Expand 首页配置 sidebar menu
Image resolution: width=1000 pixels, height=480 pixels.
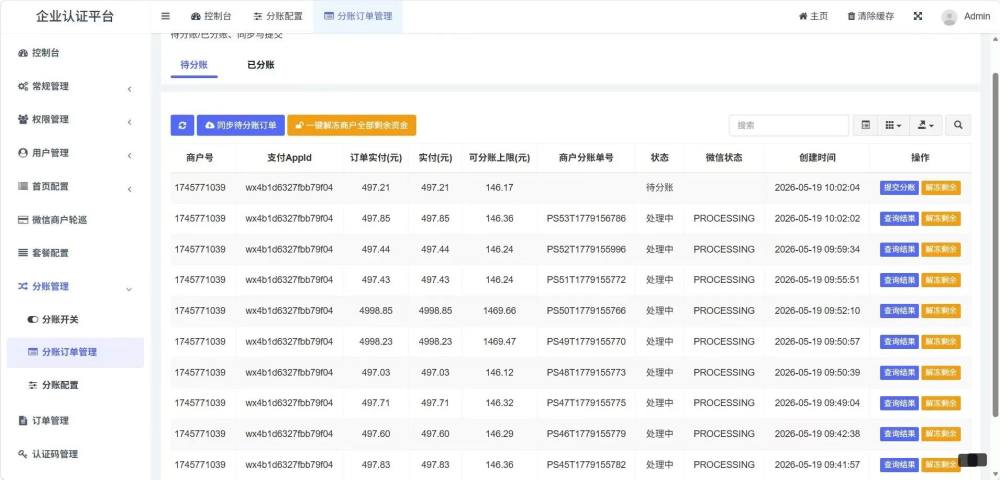75,186
